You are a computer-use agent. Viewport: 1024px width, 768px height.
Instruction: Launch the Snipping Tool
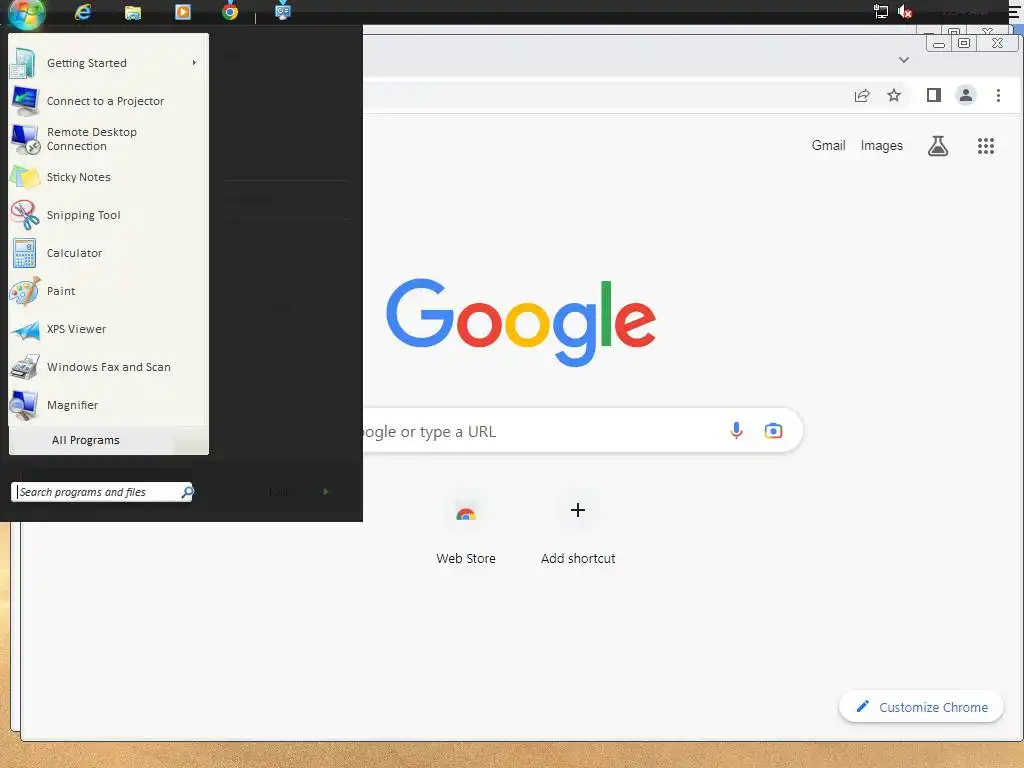108,215
